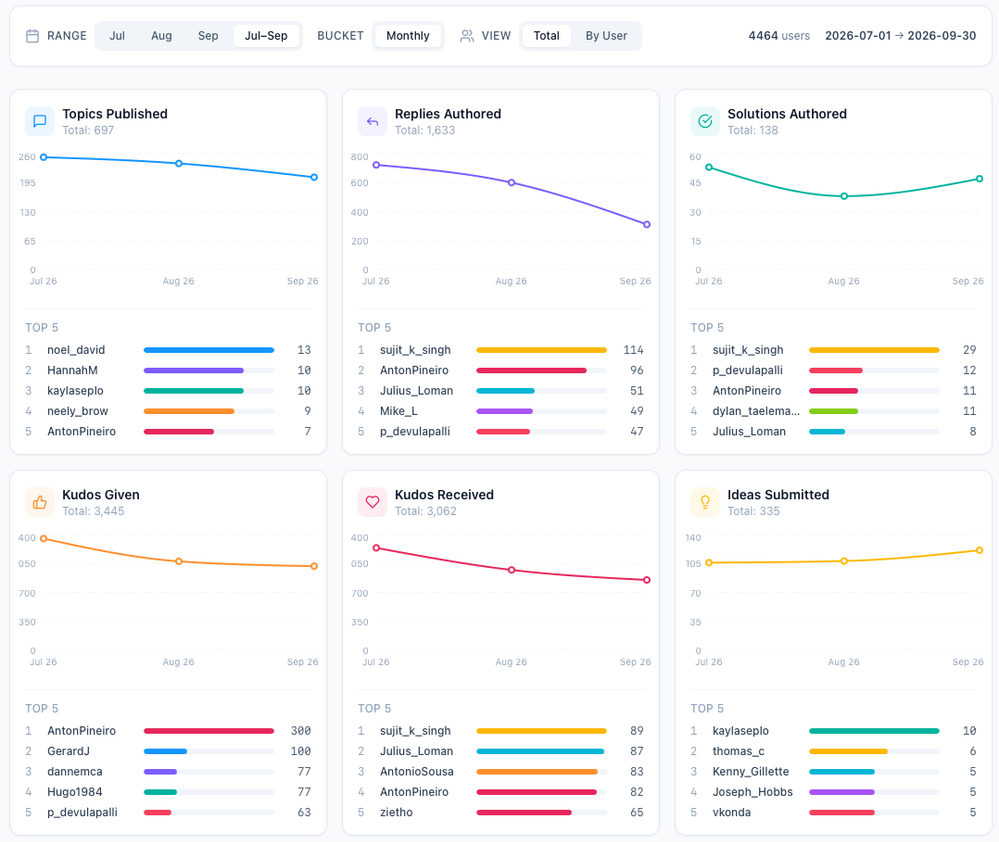Click Kenny_Gillette in Ideas Submitted top 5

[x=751, y=772]
